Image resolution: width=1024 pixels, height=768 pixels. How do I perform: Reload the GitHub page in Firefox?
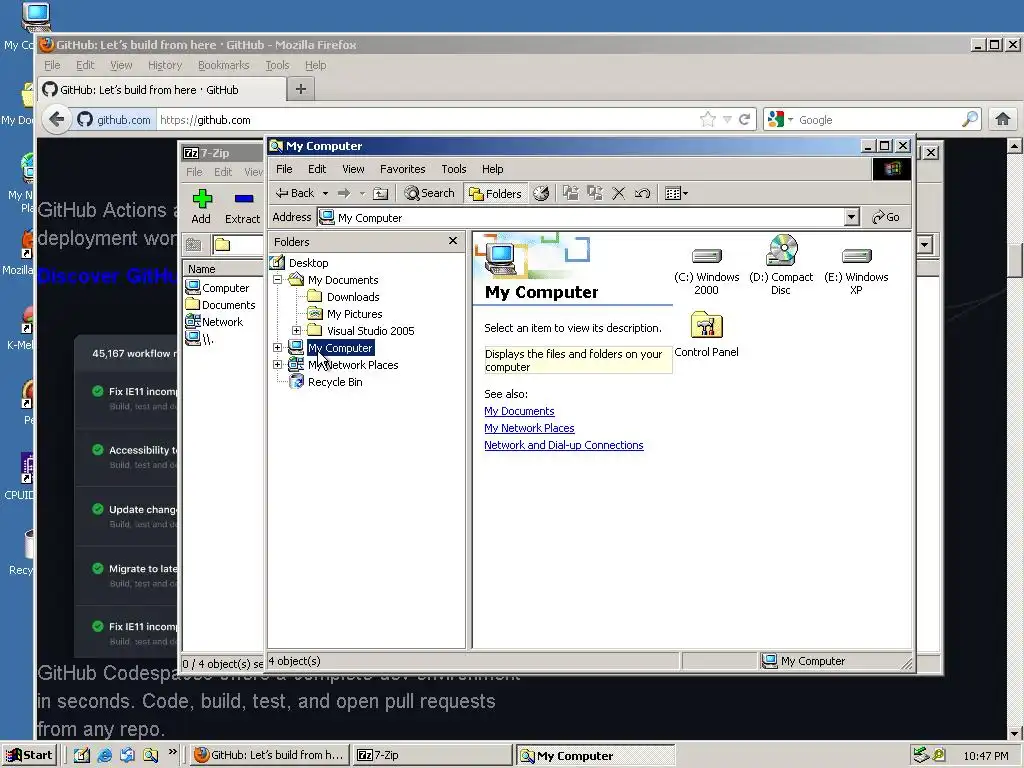744,120
